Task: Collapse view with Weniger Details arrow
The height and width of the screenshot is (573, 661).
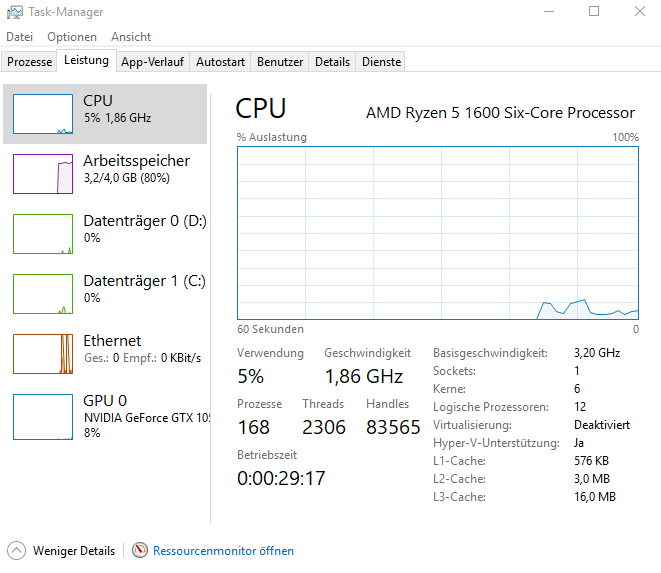Action: pyautogui.click(x=17, y=550)
